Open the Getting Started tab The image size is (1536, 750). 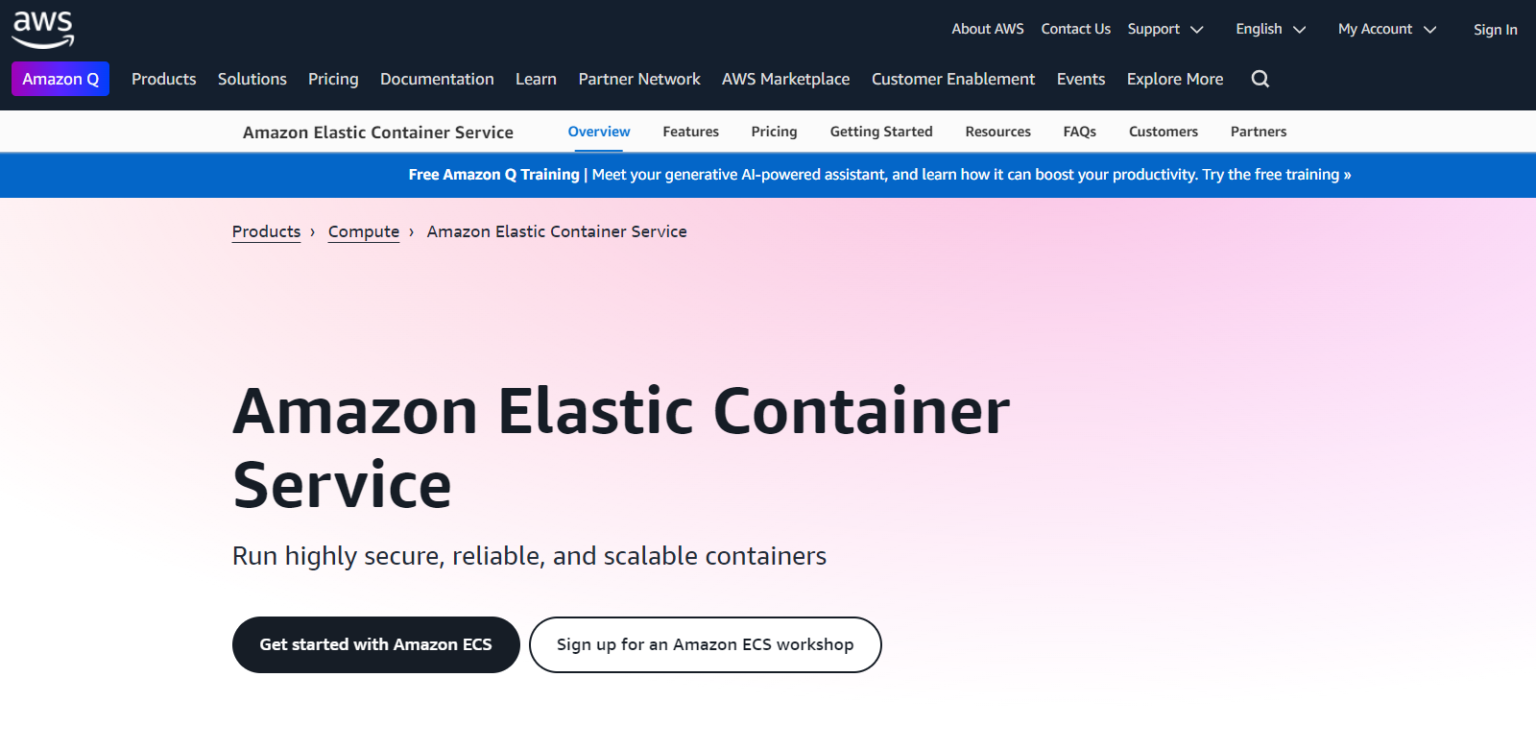[881, 131]
